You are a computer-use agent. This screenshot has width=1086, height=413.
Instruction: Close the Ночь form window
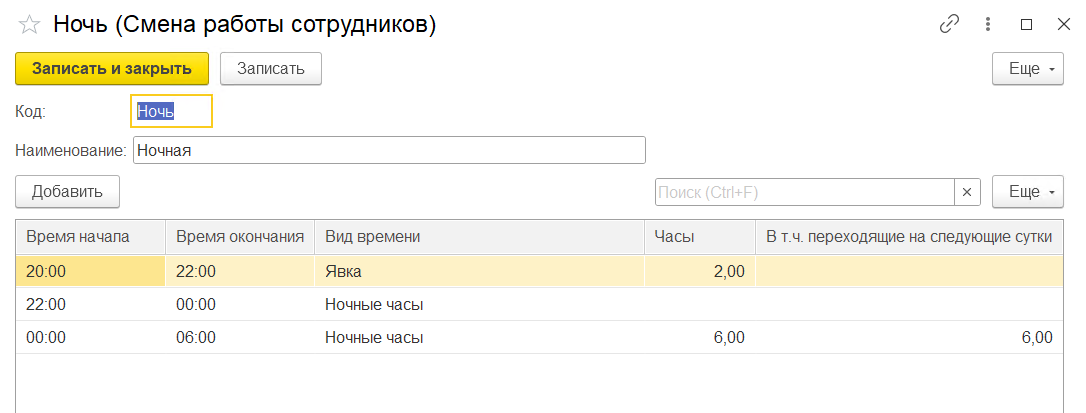click(x=1062, y=25)
